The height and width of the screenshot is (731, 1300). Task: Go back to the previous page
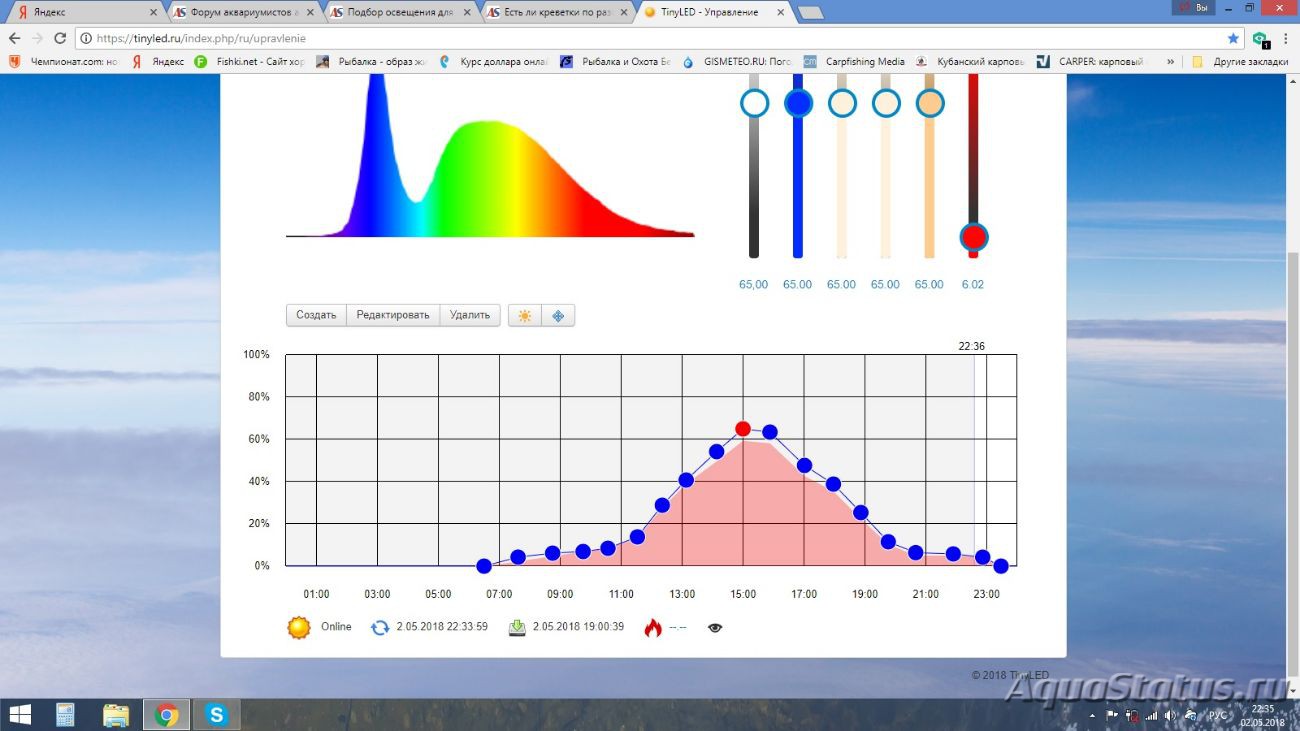coord(14,38)
